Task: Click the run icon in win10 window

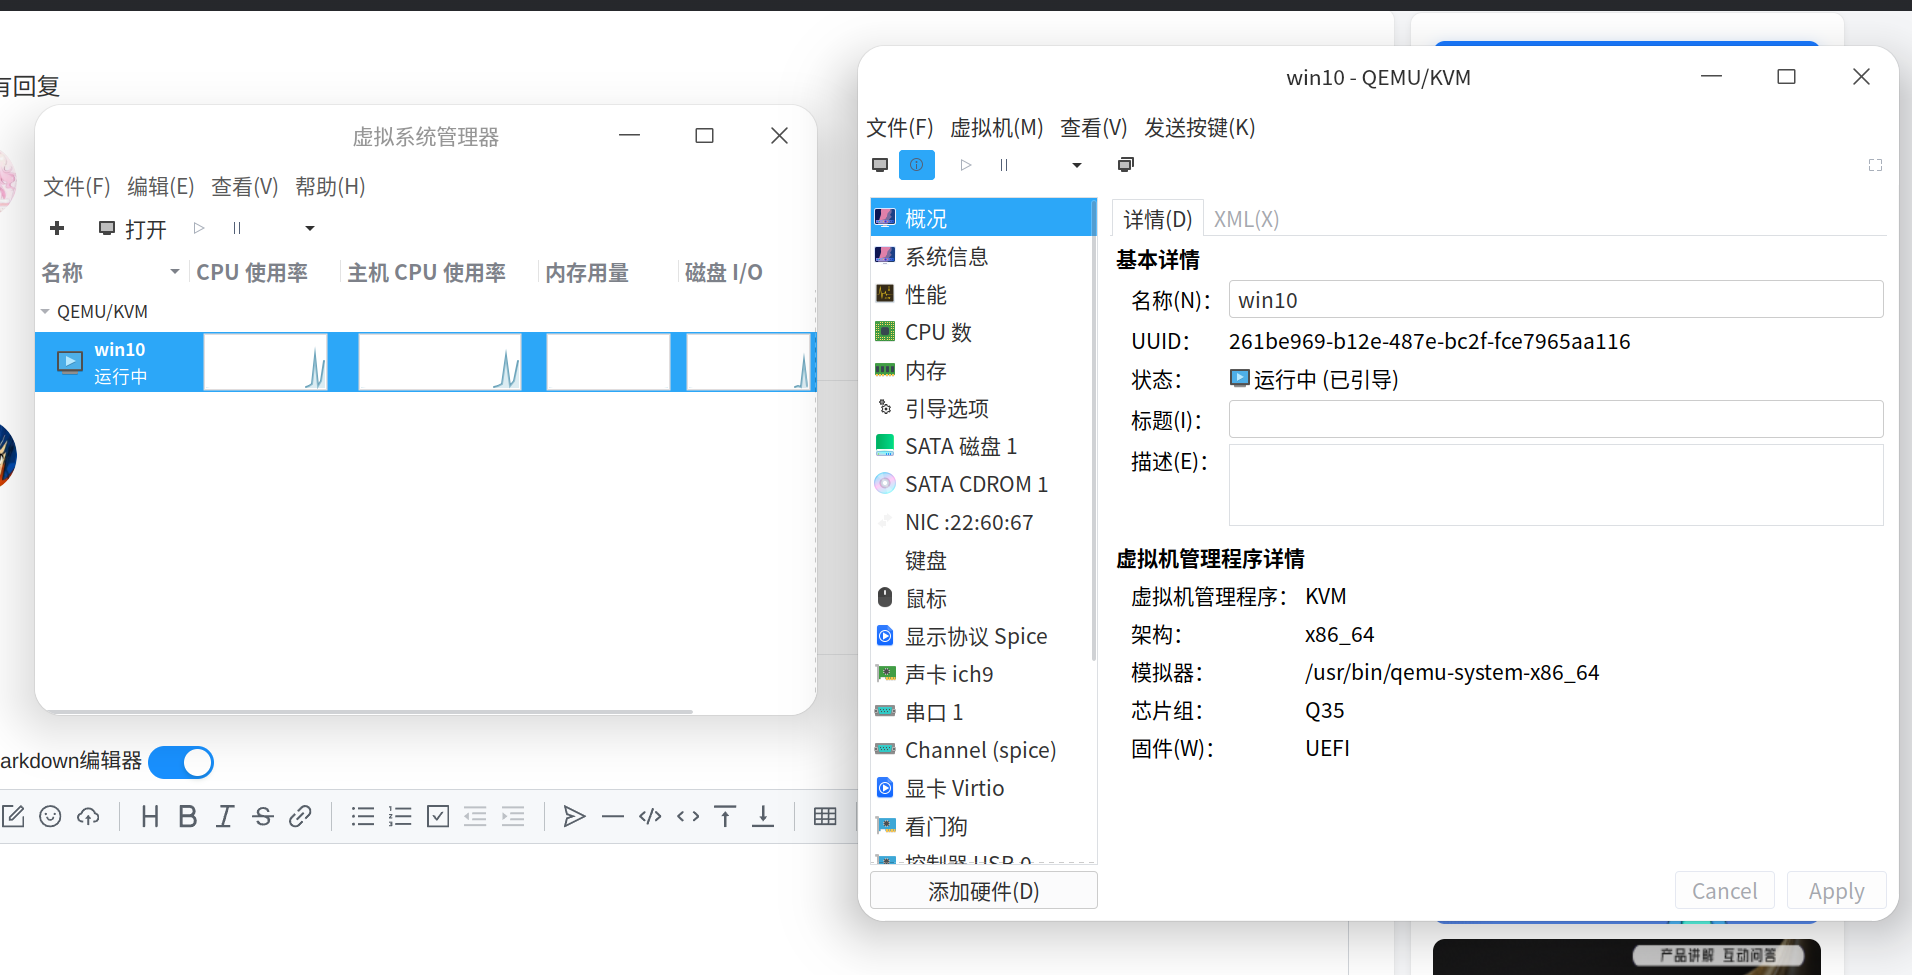Action: [x=966, y=165]
